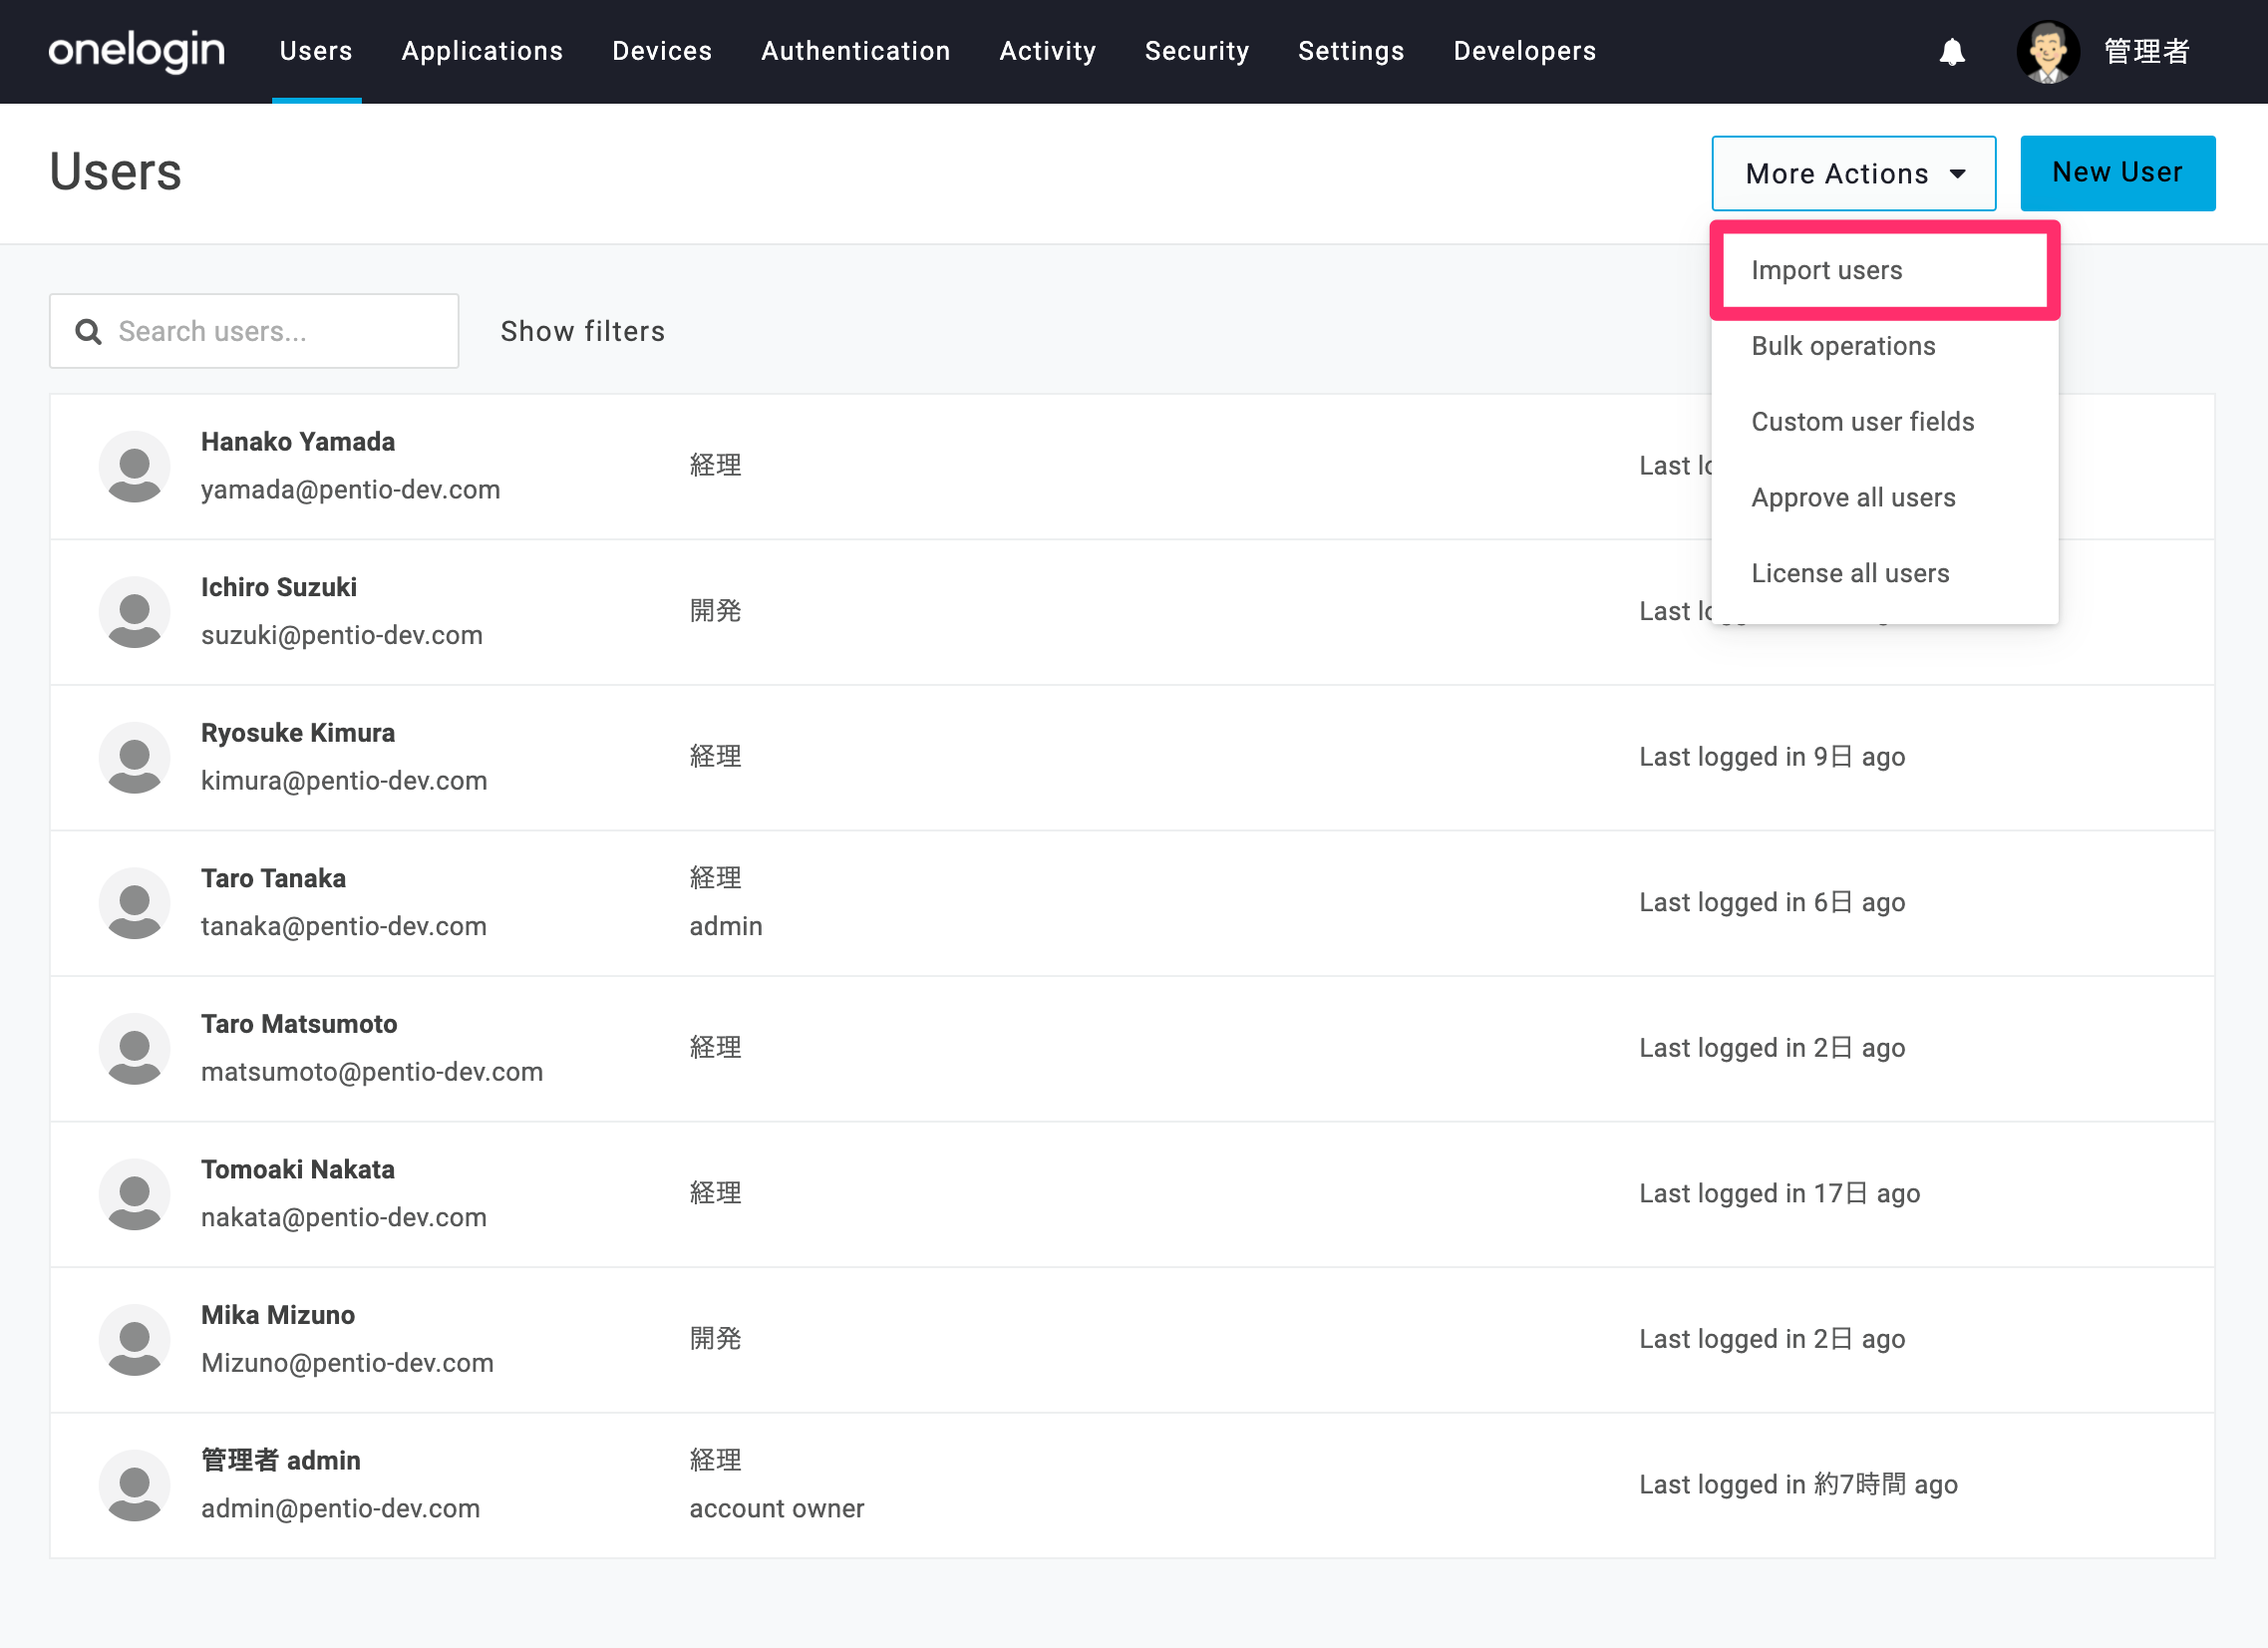
Task: Open the Devices menu
Action: (x=662, y=51)
